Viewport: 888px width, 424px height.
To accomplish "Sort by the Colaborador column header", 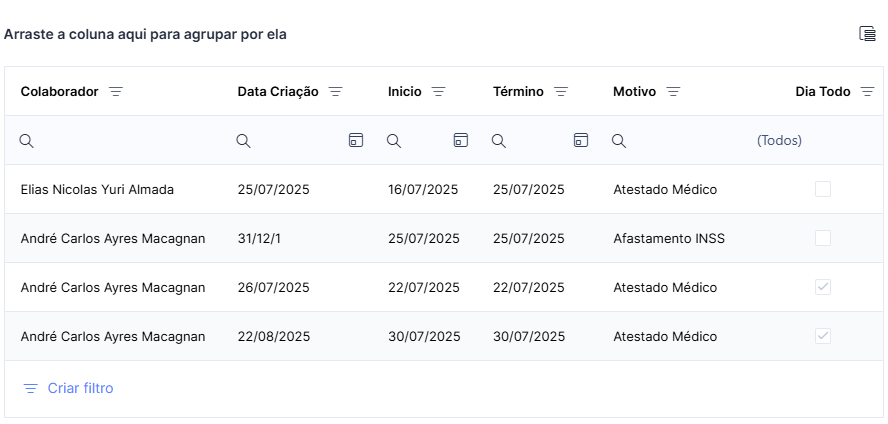I will [x=59, y=92].
